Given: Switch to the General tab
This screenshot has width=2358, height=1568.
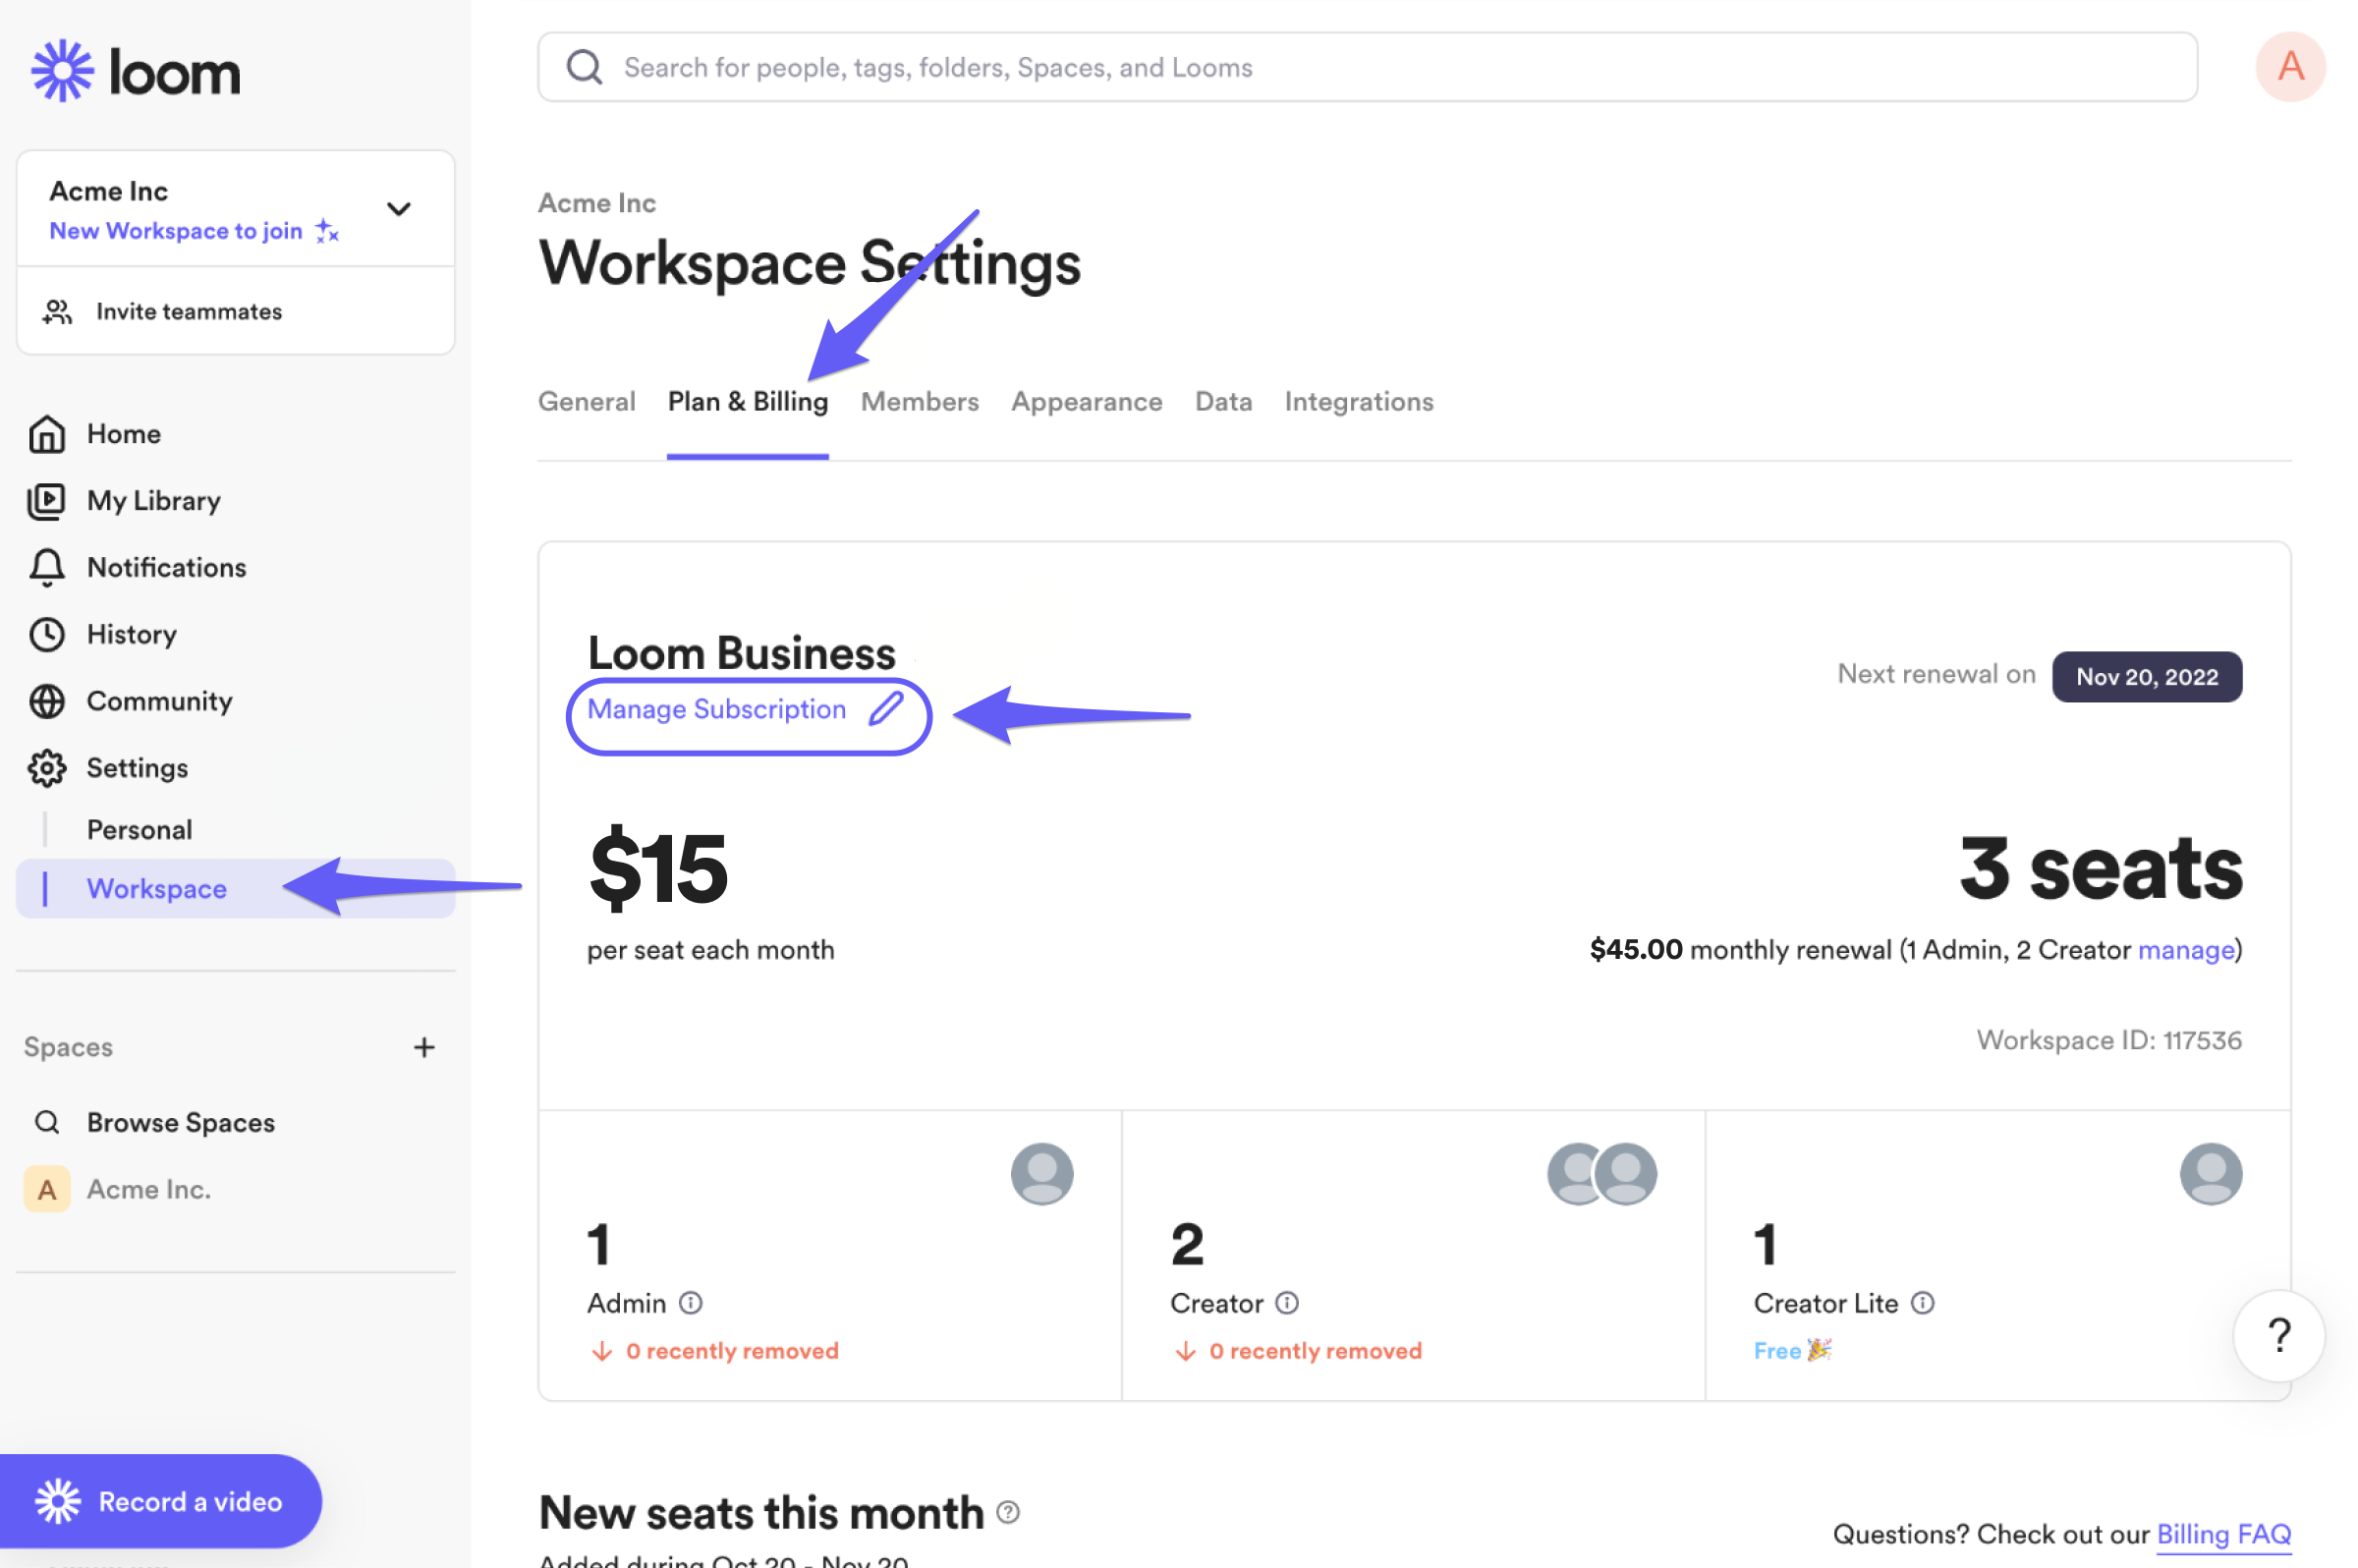Looking at the screenshot, I should pos(587,401).
